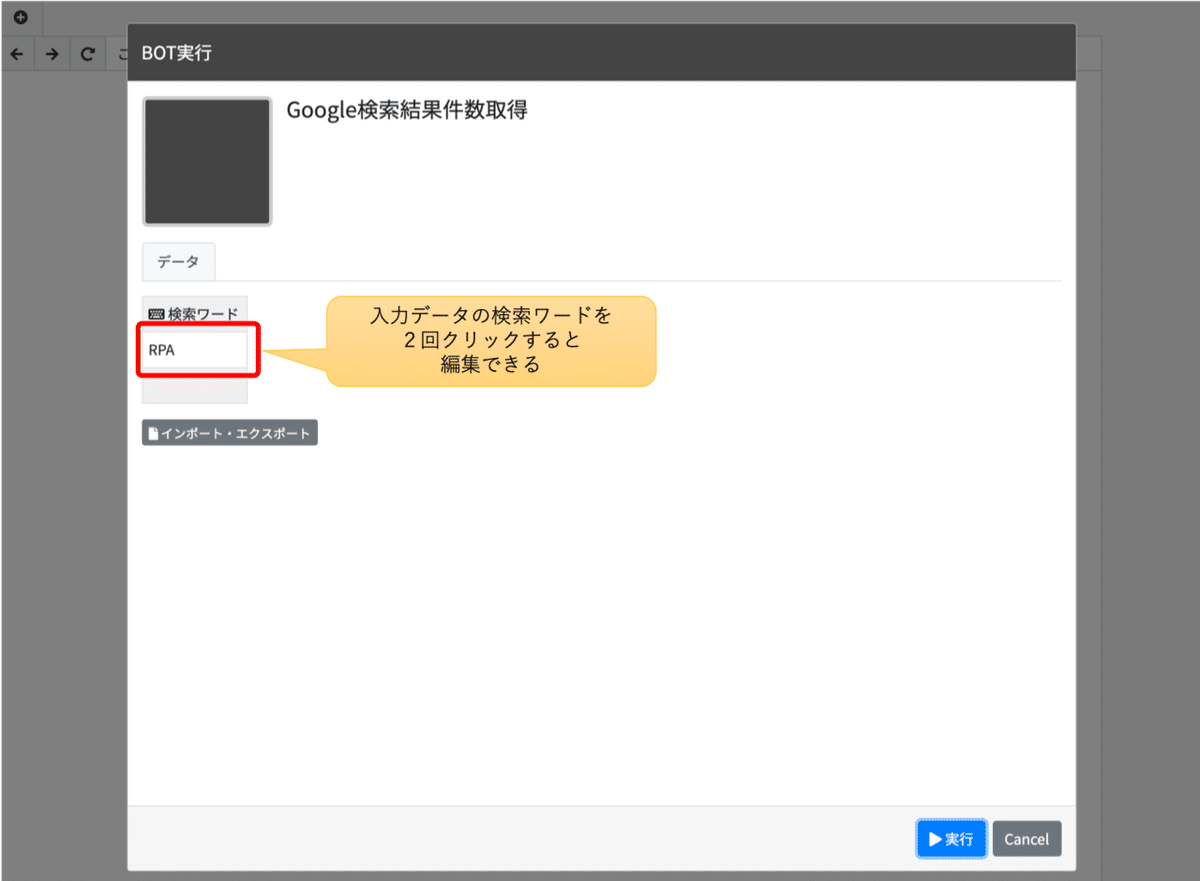Open インポート・エクスポート options

(x=229, y=432)
